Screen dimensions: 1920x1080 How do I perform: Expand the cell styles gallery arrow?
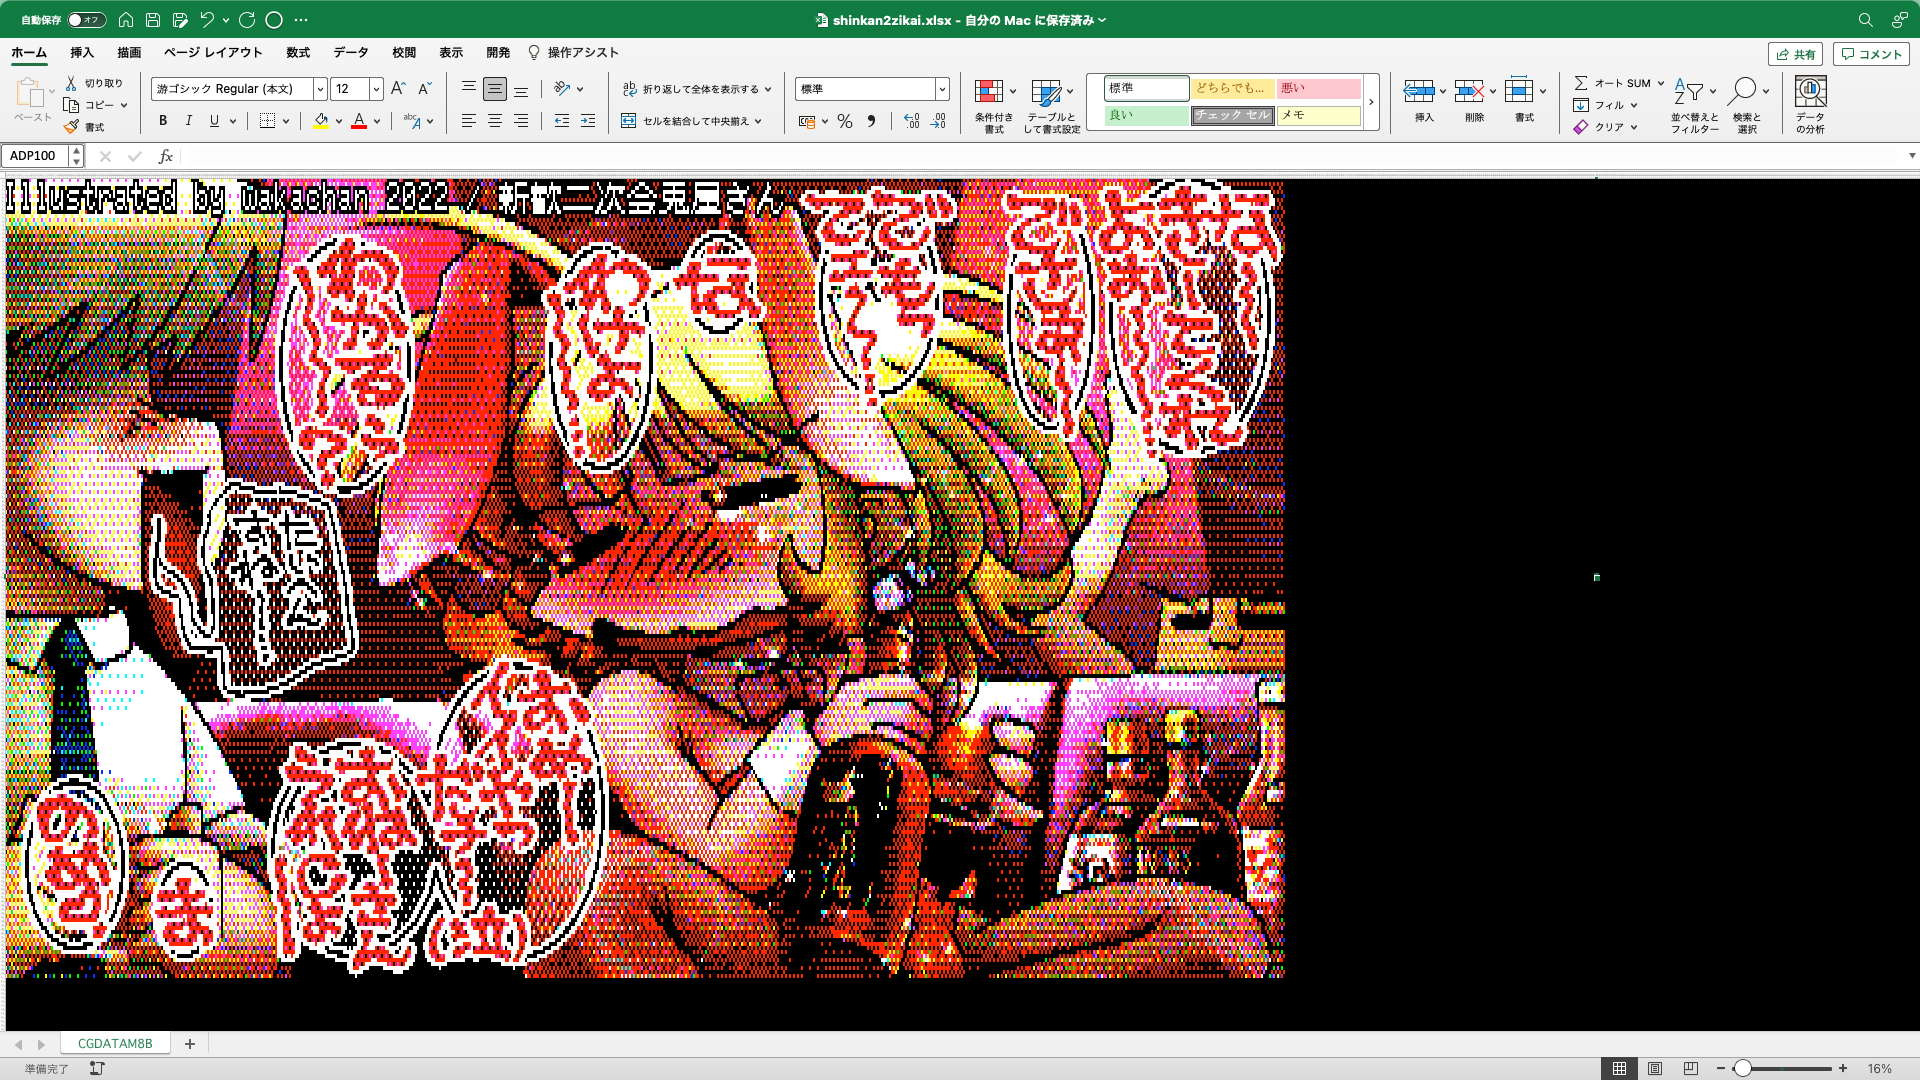(x=1371, y=102)
